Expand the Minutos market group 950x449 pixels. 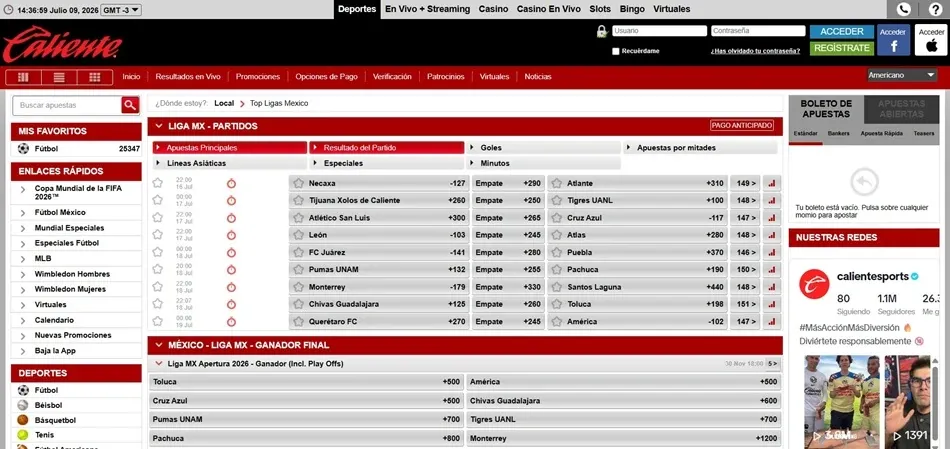pyautogui.click(x=543, y=164)
